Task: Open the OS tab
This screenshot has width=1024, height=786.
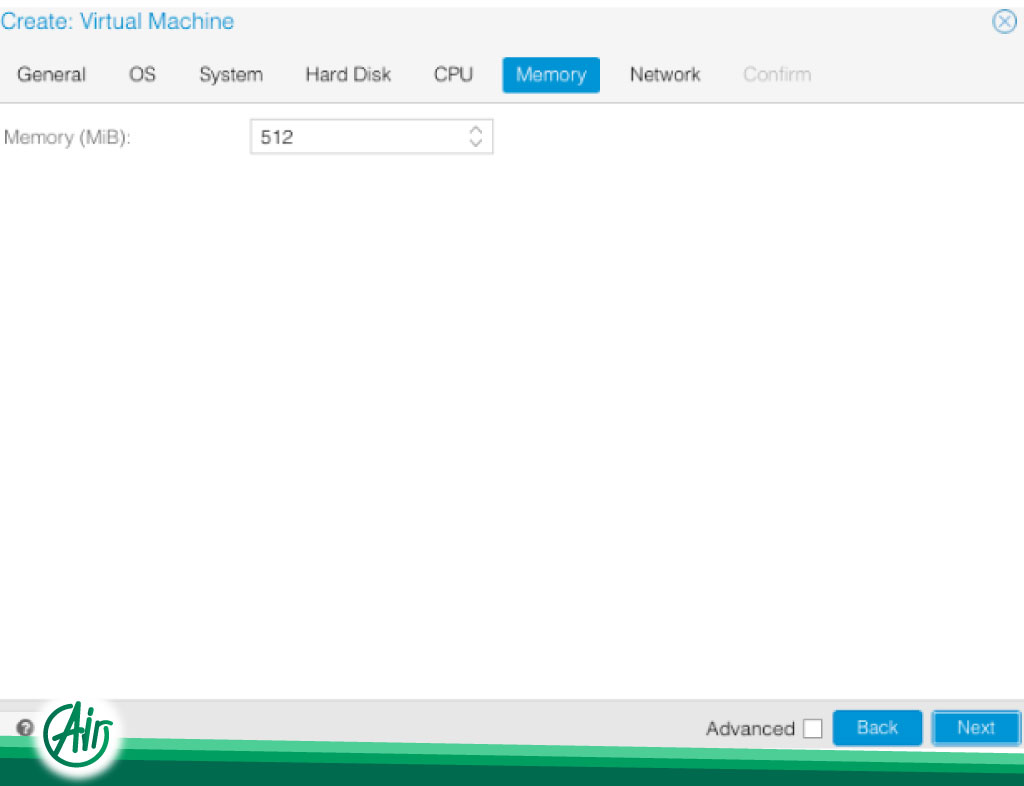Action: pyautogui.click(x=142, y=74)
